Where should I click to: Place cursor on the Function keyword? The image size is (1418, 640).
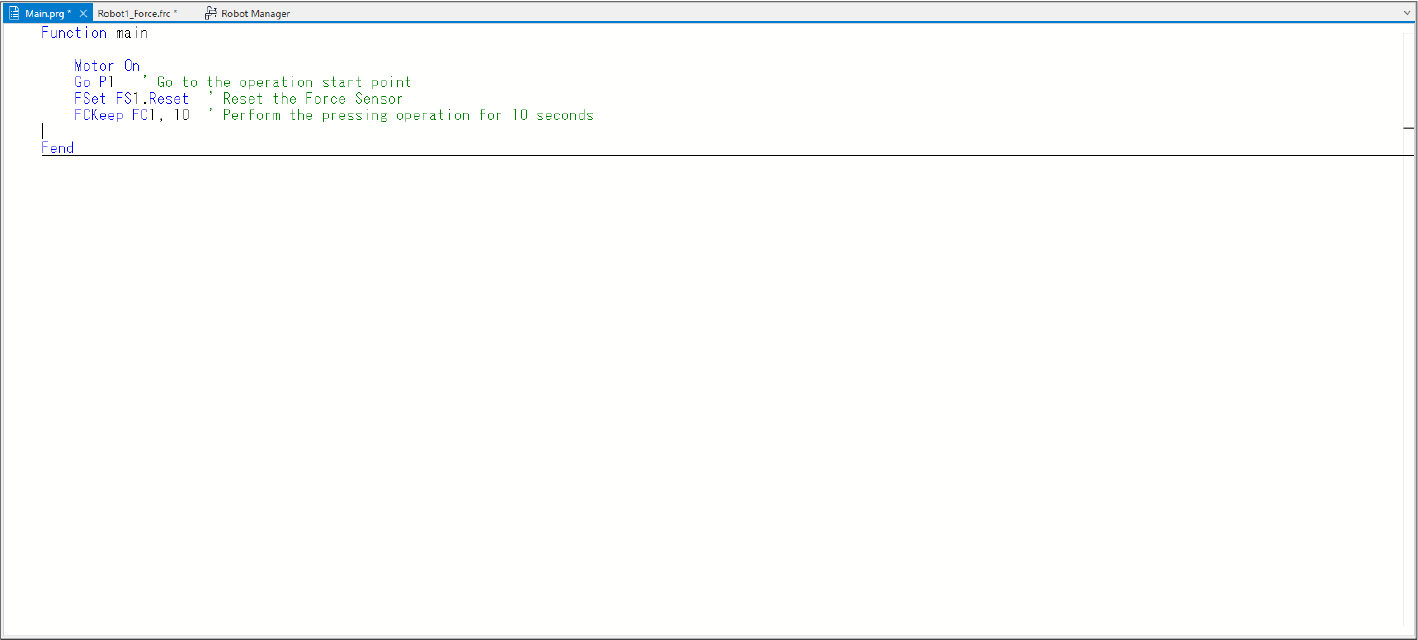coord(73,33)
